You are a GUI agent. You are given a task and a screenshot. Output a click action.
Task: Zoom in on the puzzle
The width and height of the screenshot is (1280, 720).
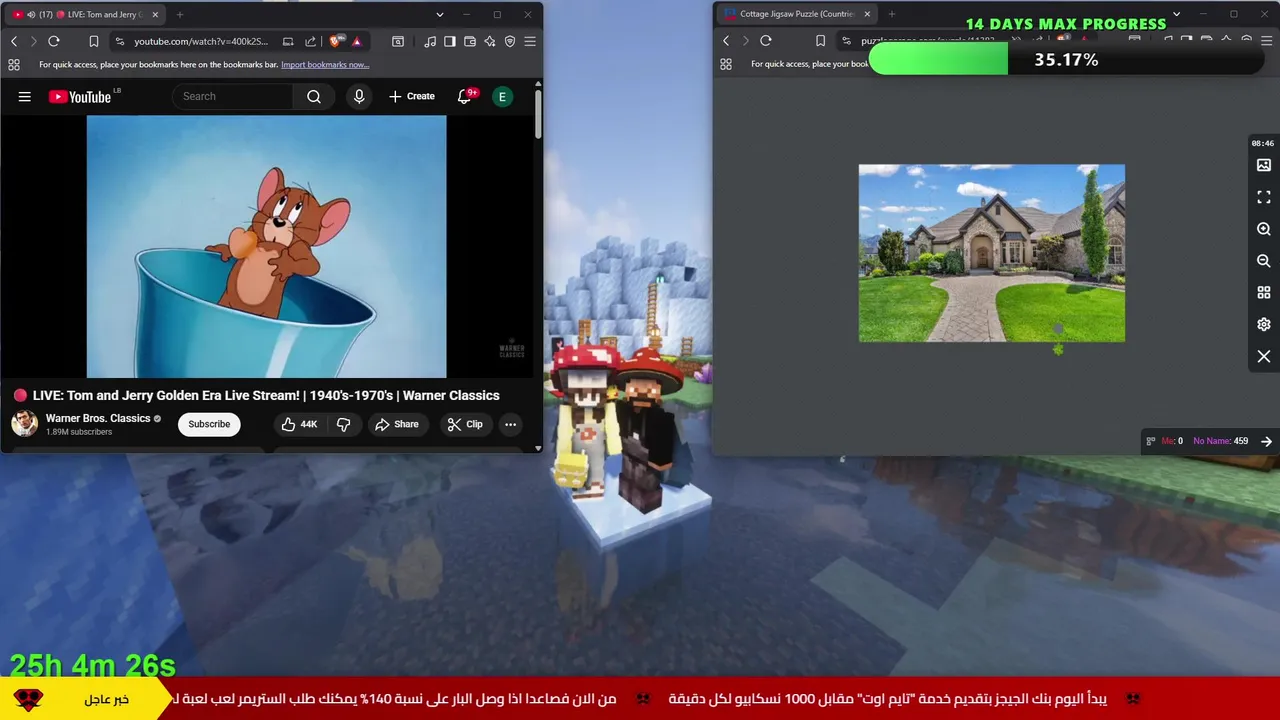[x=1264, y=229]
